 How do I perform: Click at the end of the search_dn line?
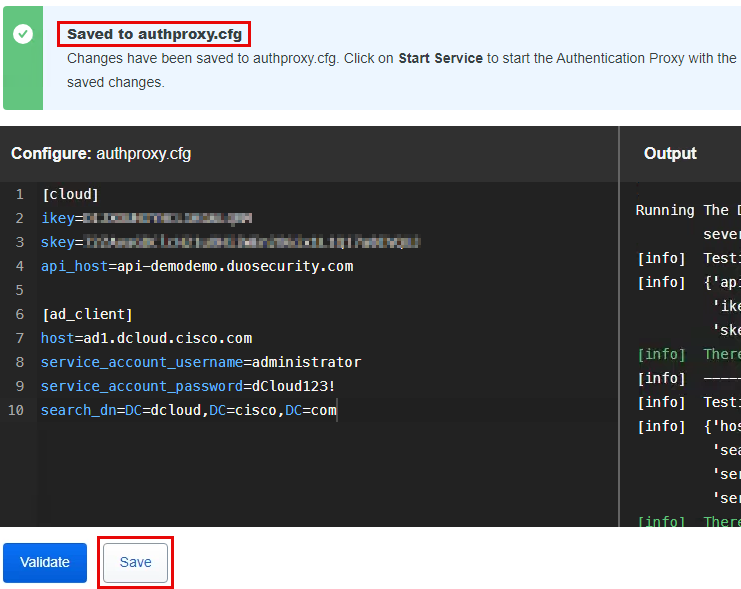337,410
